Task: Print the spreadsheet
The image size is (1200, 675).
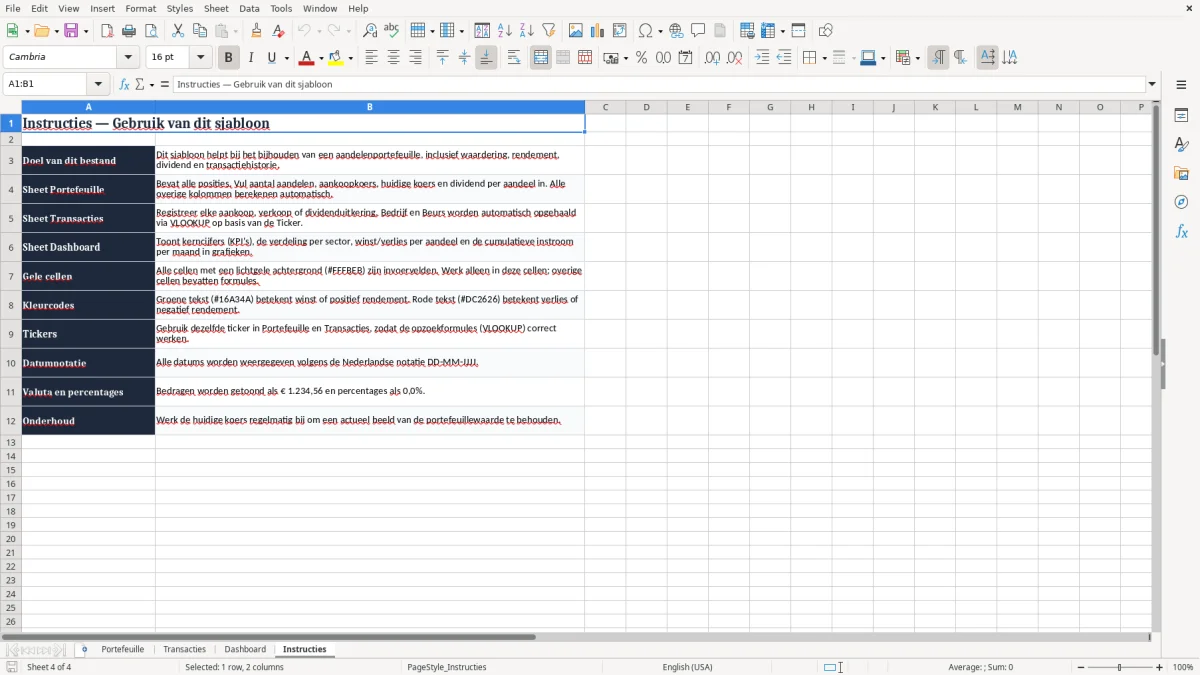Action: pyautogui.click(x=129, y=31)
